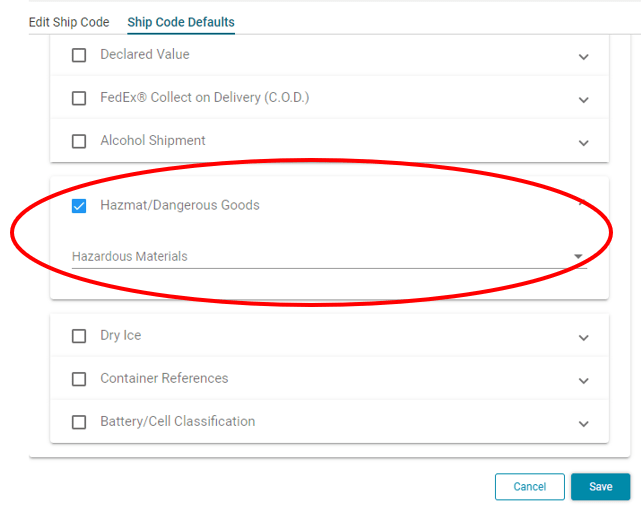Expand the Container References chevron
The image size is (641, 507).
tap(584, 381)
